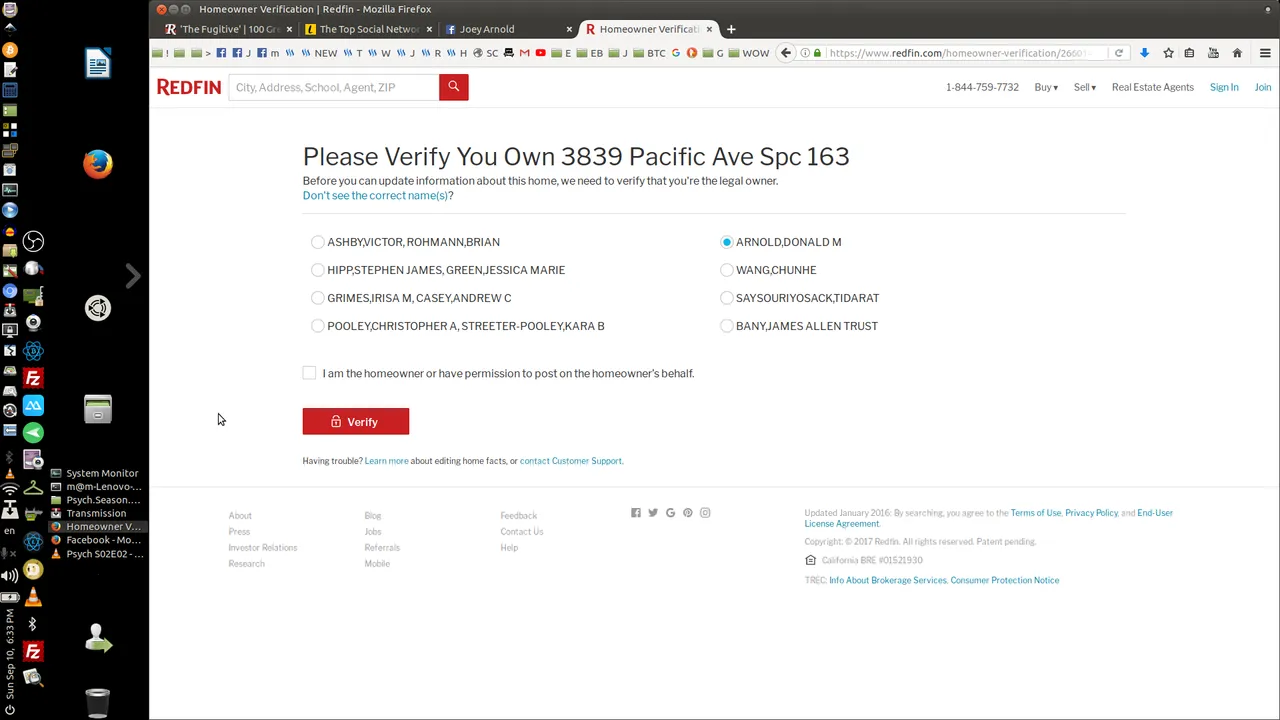This screenshot has height=720, width=1280.
Task: Open Real Estate Agents link
Action: (x=1153, y=87)
